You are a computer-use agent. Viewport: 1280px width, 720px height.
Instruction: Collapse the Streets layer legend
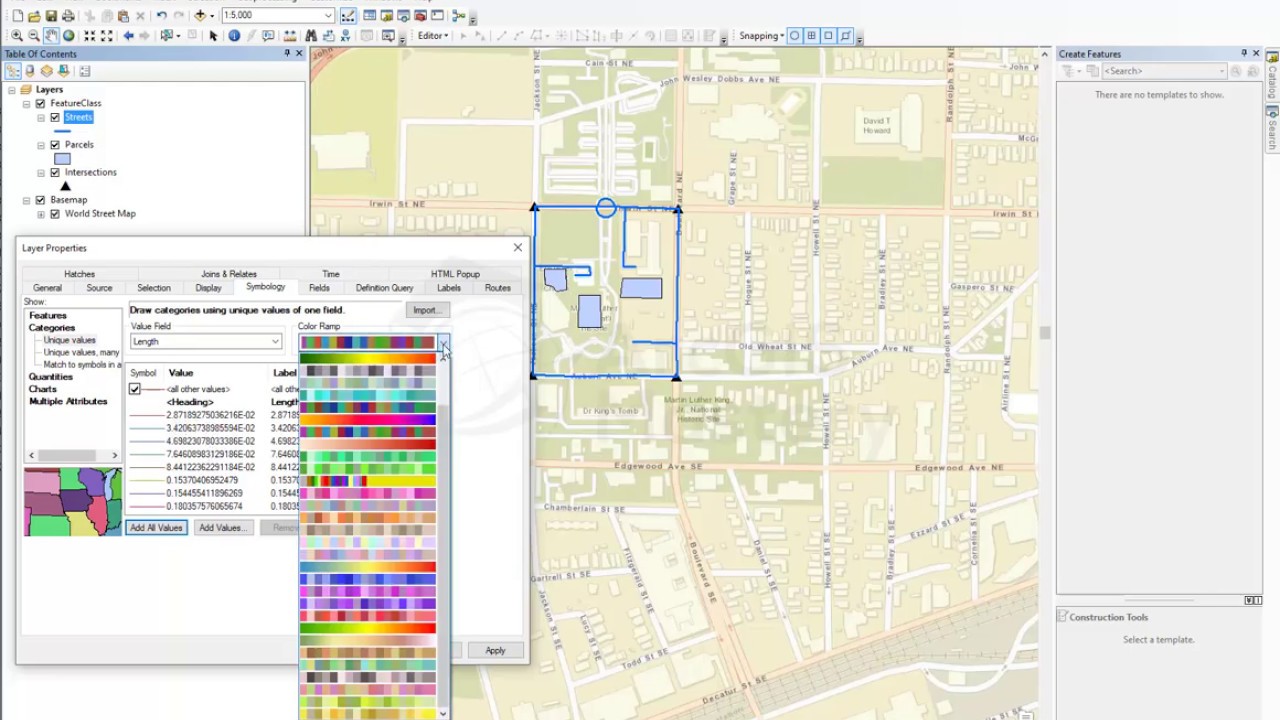[x=41, y=118]
